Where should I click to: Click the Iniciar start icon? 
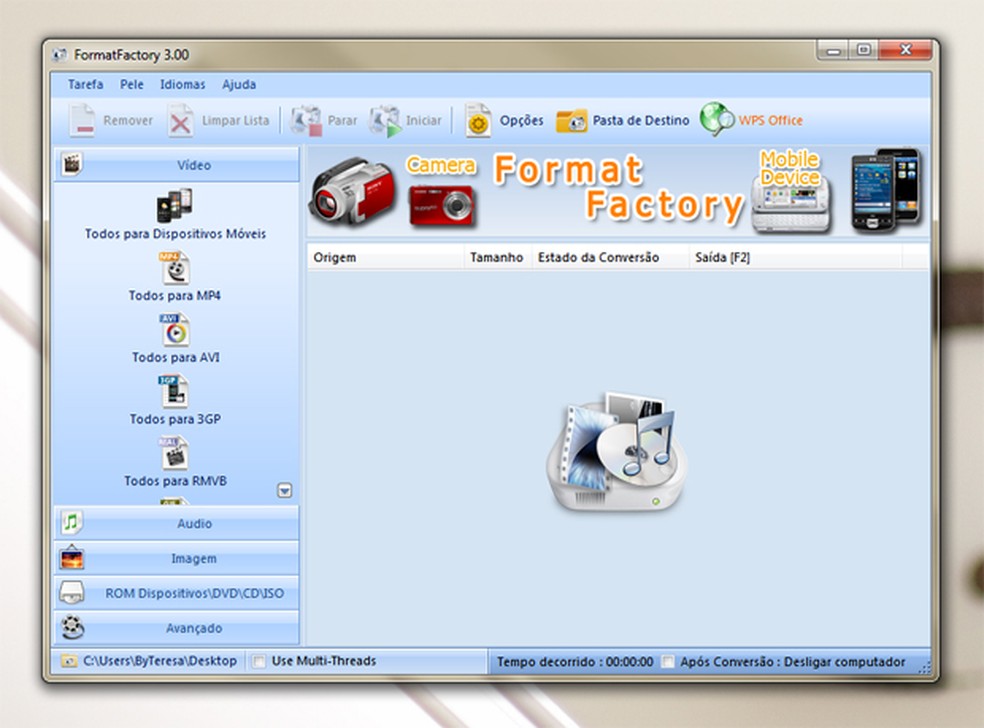point(385,120)
